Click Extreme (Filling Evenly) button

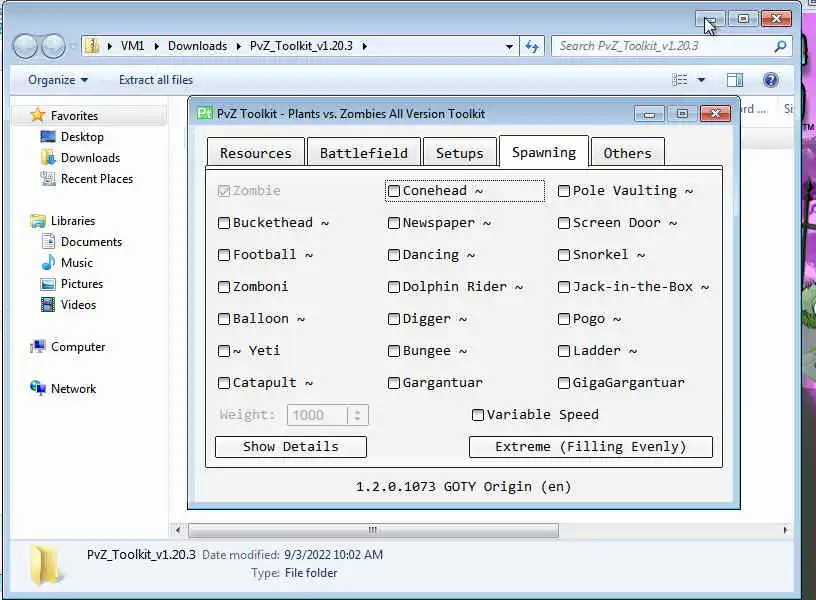coord(591,446)
